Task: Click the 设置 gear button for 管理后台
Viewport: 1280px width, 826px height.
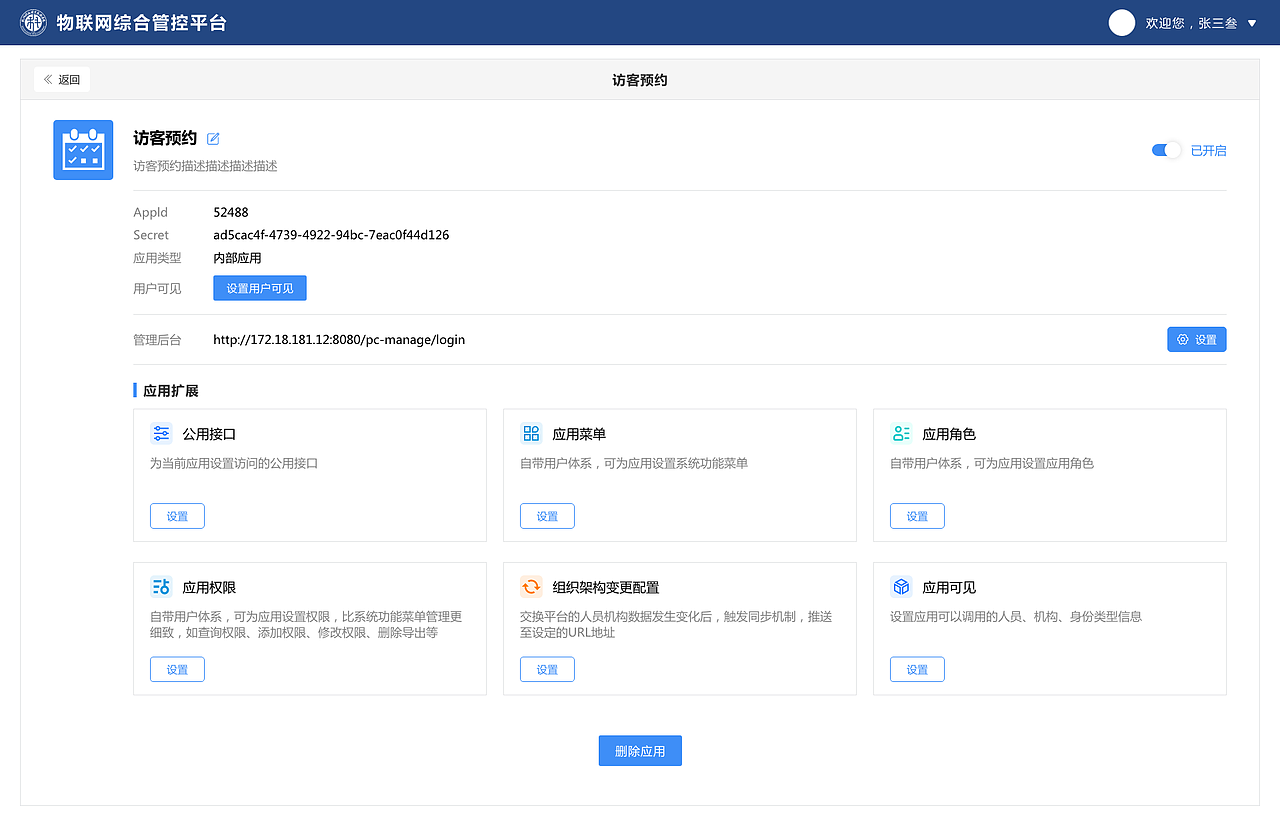Action: tap(1196, 339)
